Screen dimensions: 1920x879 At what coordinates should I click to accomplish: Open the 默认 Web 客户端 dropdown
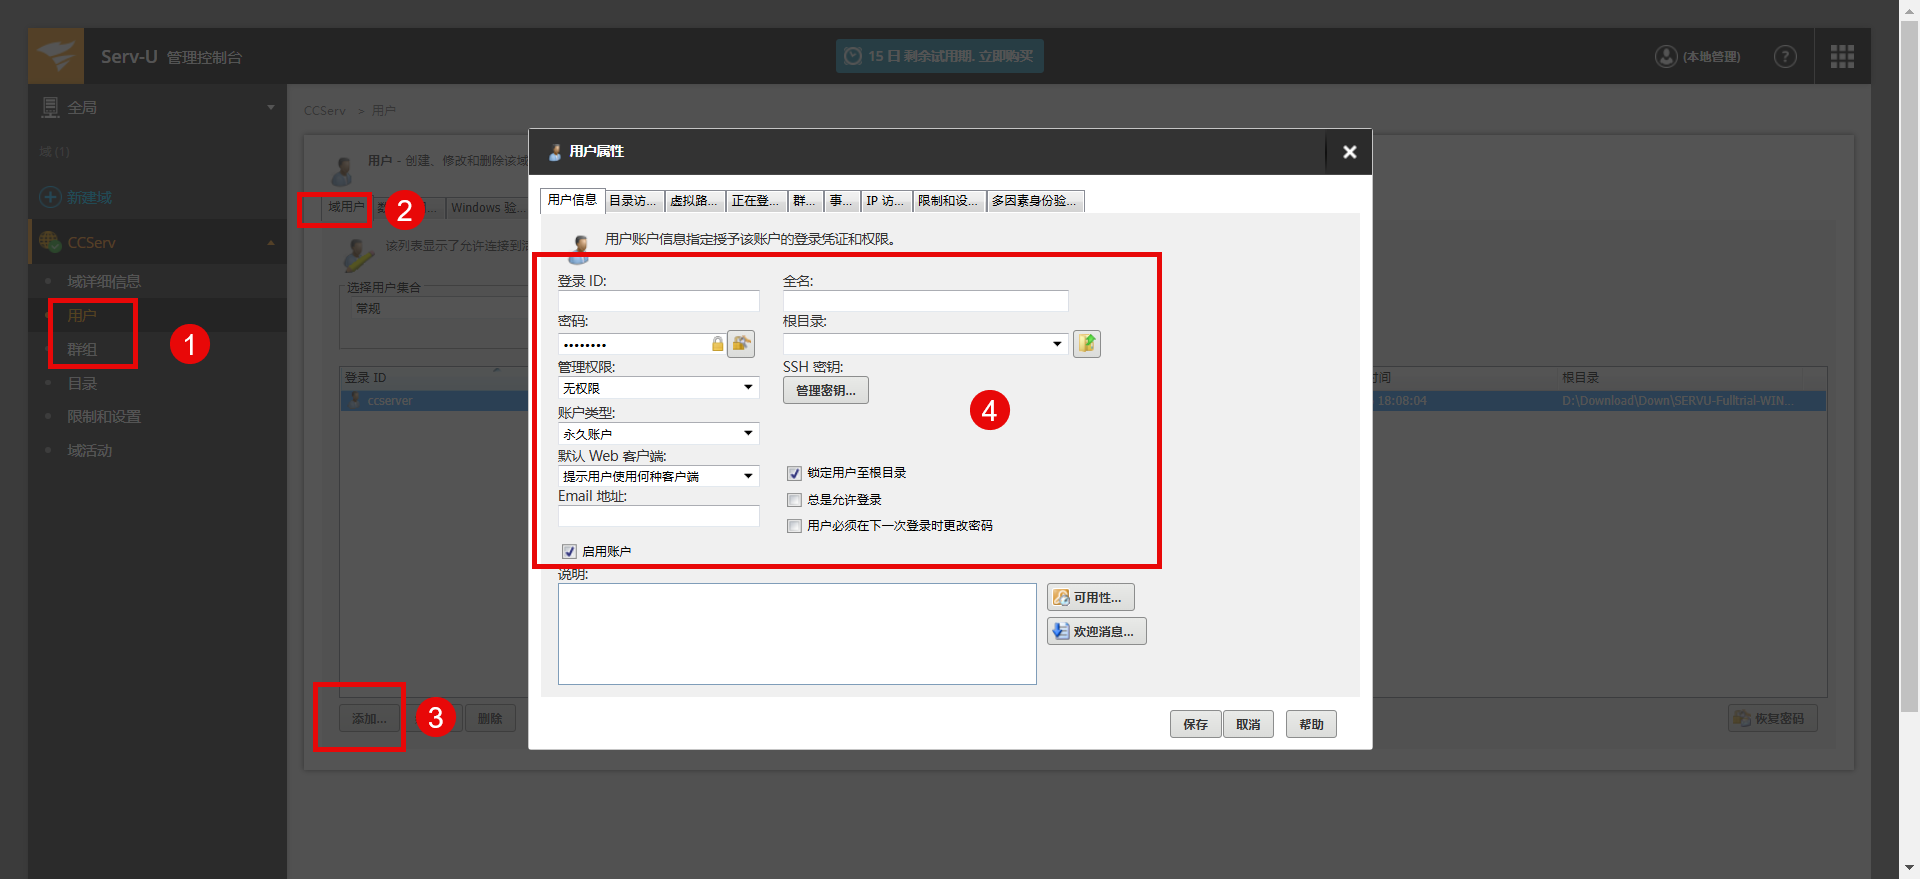tap(658, 476)
